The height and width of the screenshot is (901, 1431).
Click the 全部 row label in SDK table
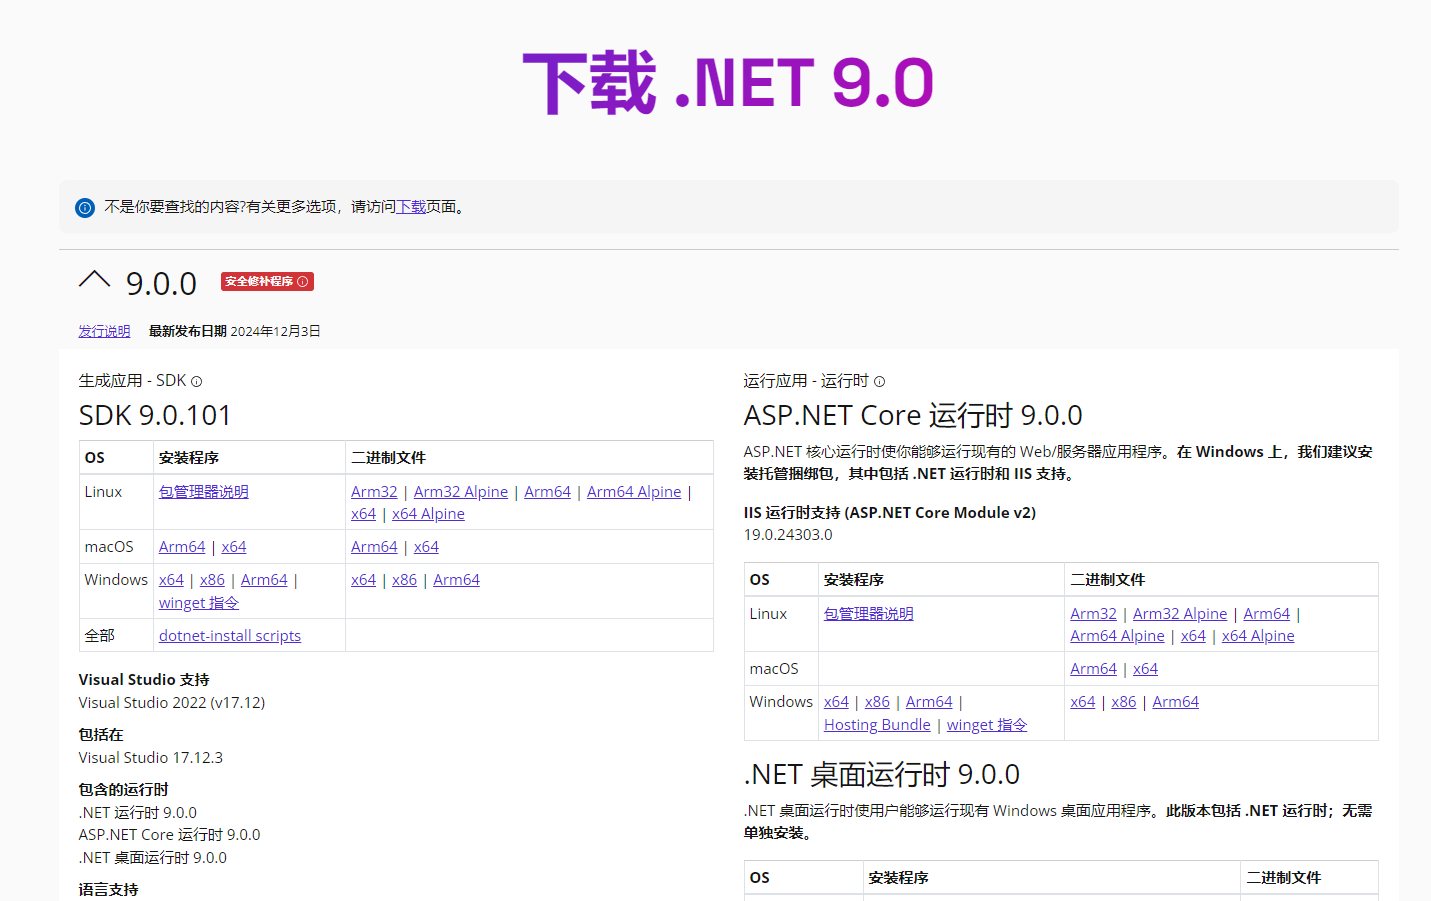[x=100, y=636]
